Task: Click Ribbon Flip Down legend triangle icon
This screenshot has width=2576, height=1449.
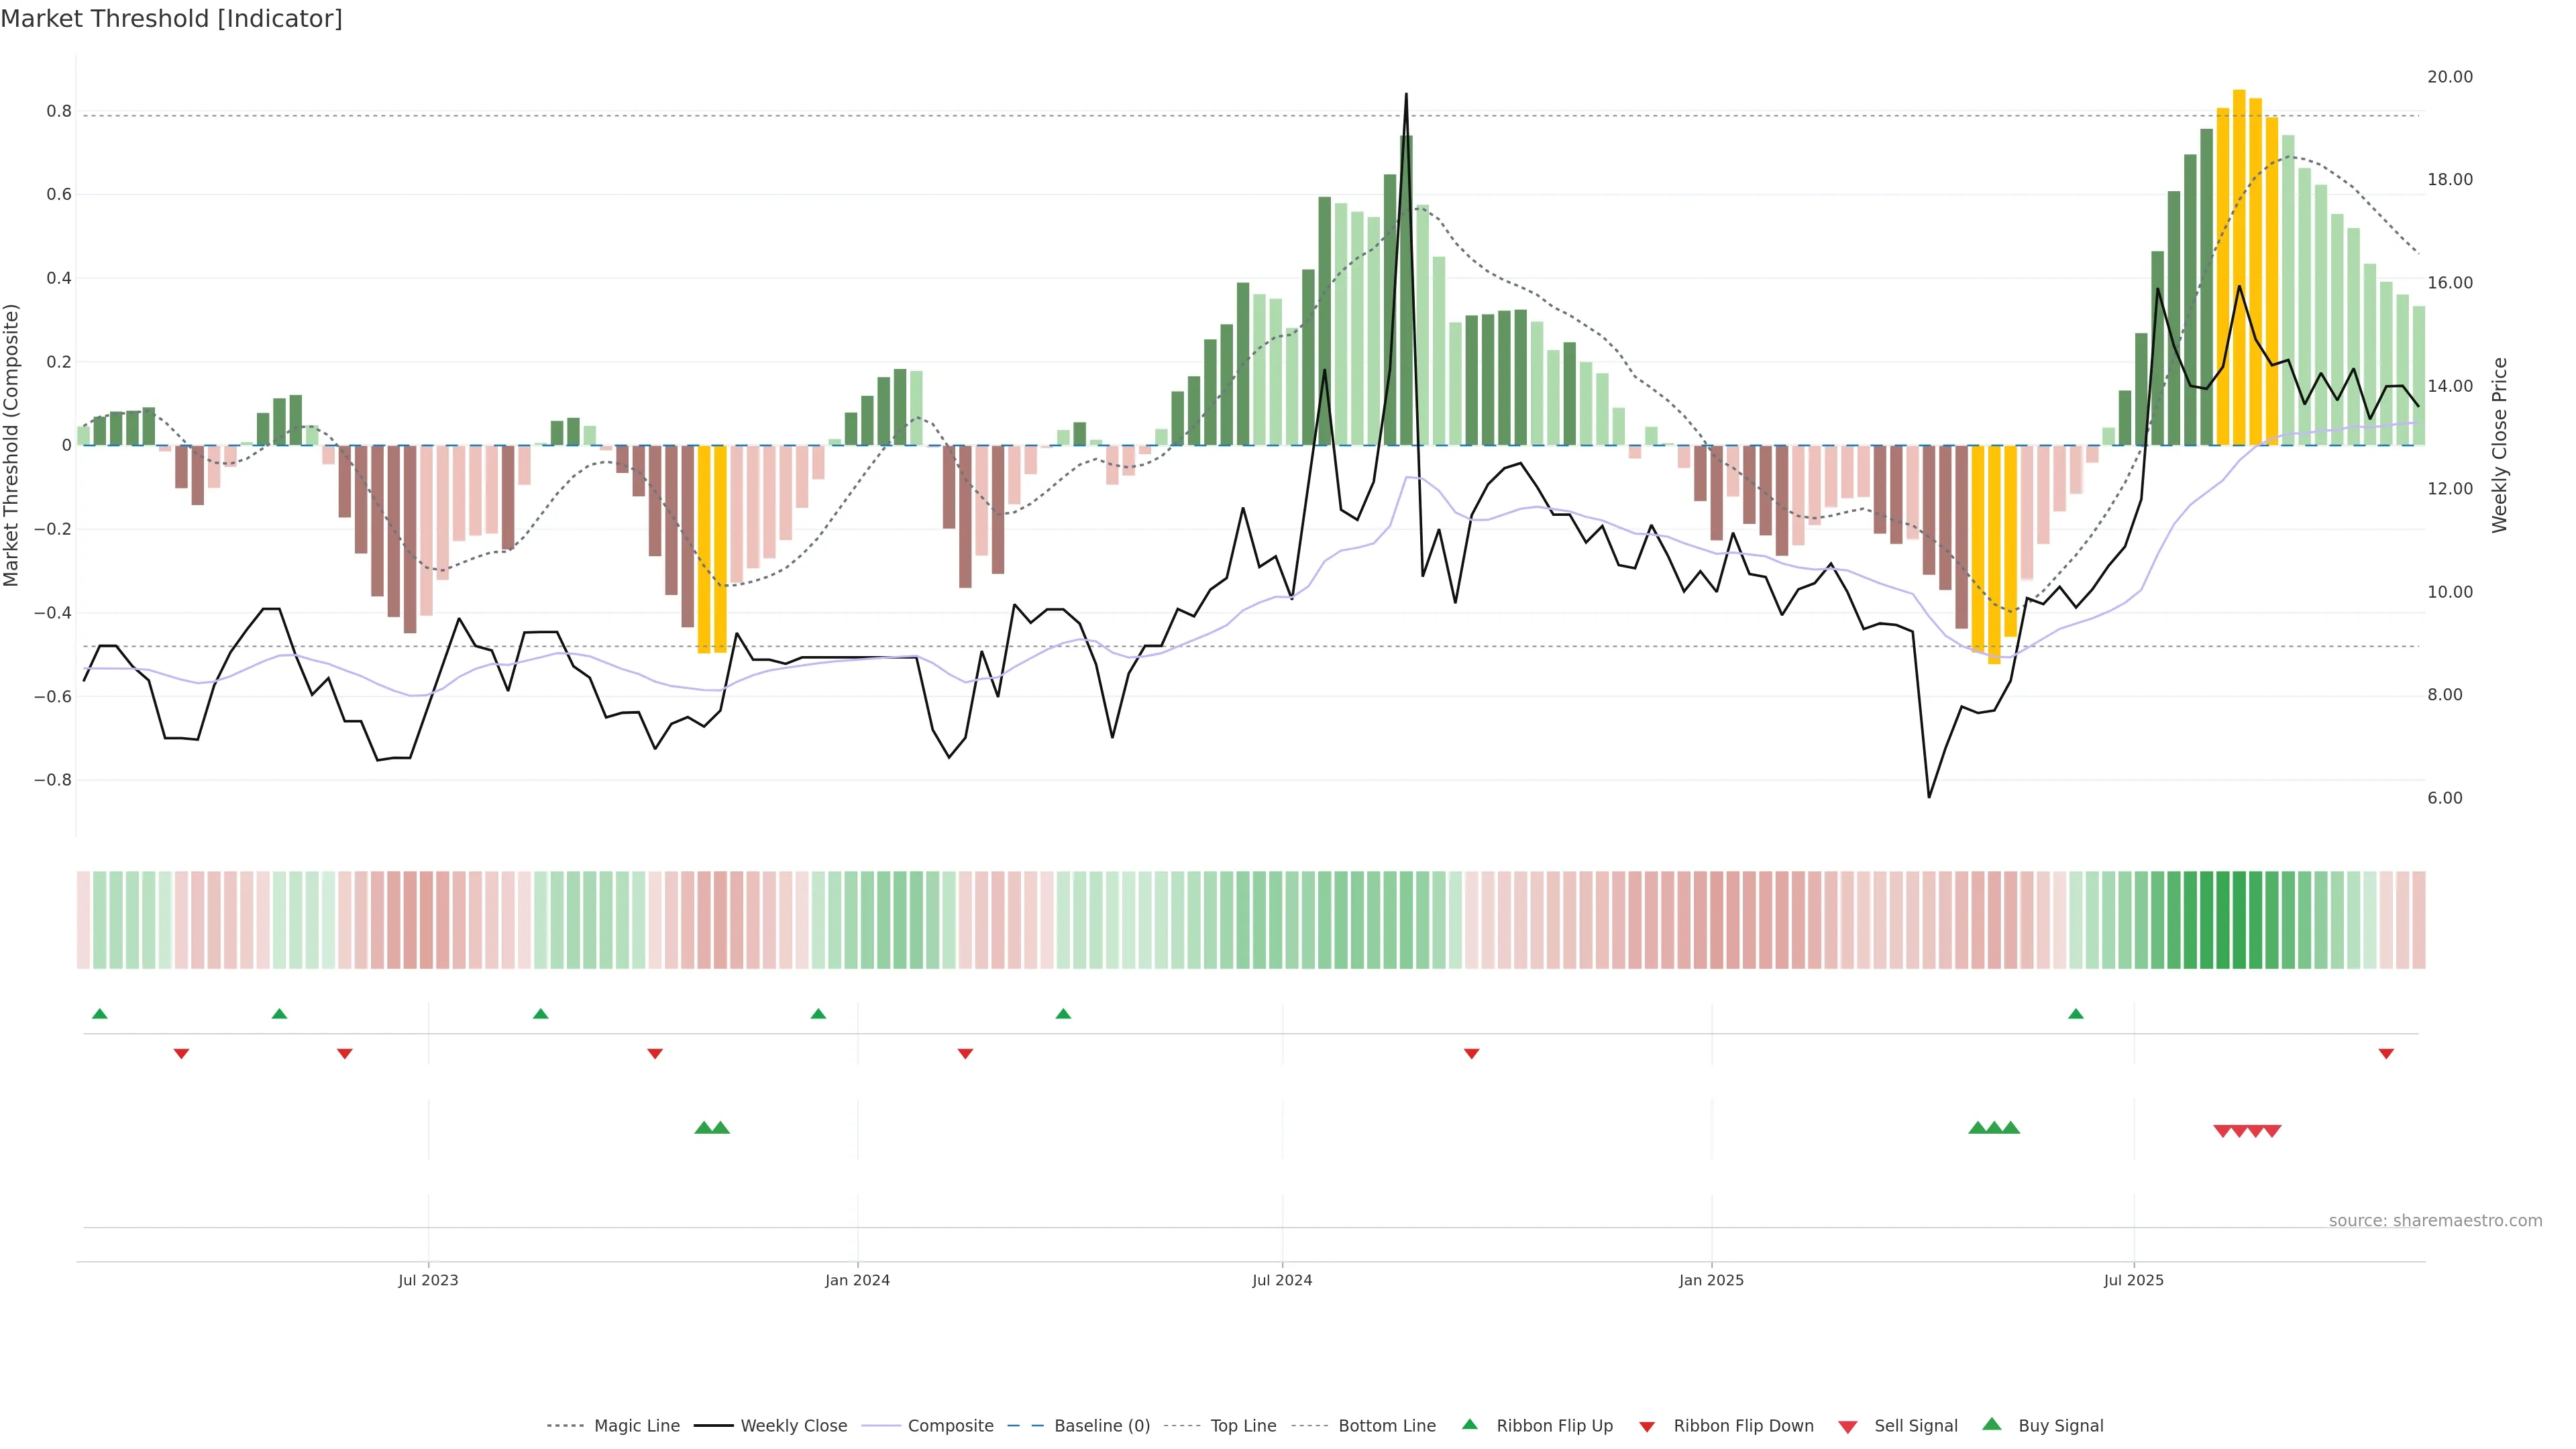Action: [x=1646, y=1427]
